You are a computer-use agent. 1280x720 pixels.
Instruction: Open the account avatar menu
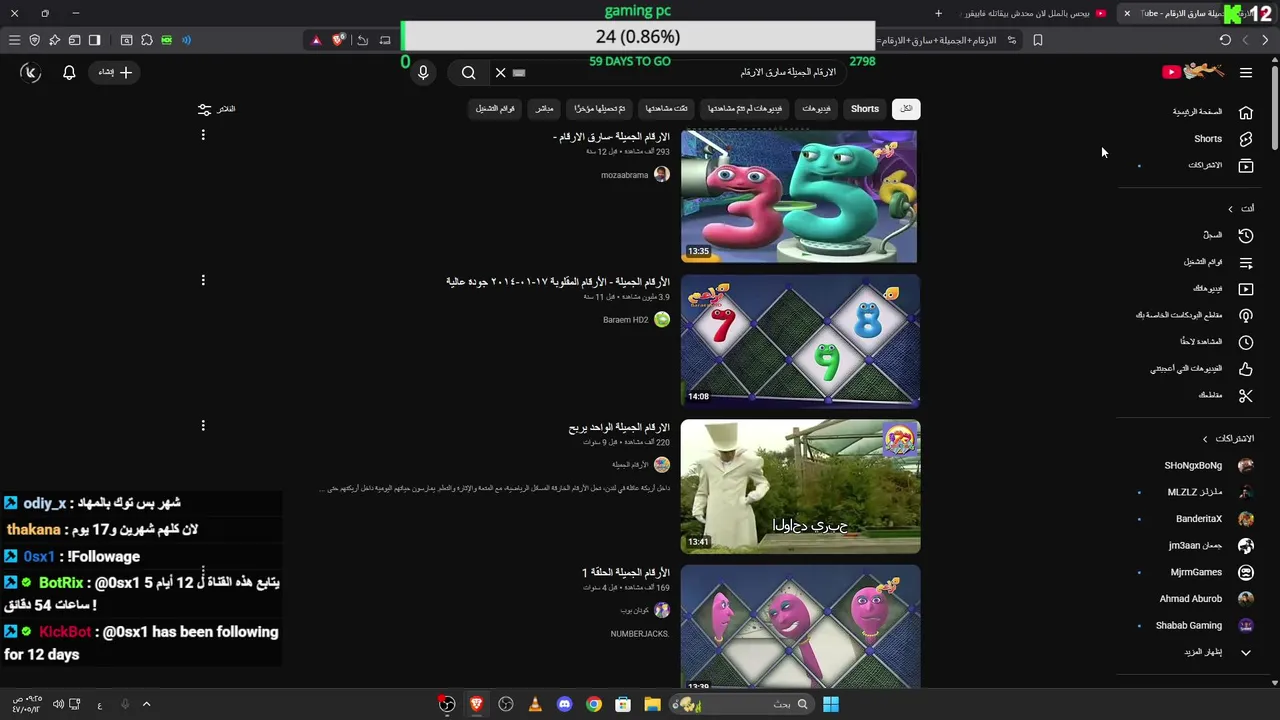tap(30, 72)
